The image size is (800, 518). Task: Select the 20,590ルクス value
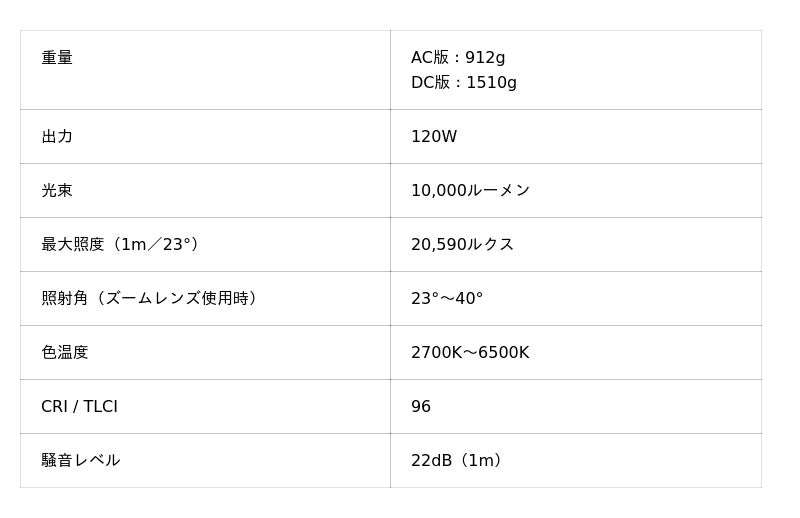462,245
